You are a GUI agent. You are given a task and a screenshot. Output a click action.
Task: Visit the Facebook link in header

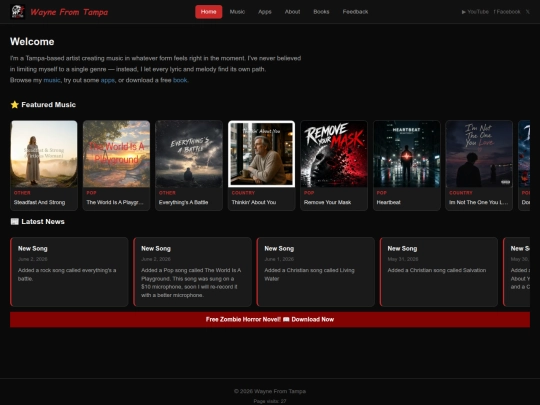(x=507, y=12)
